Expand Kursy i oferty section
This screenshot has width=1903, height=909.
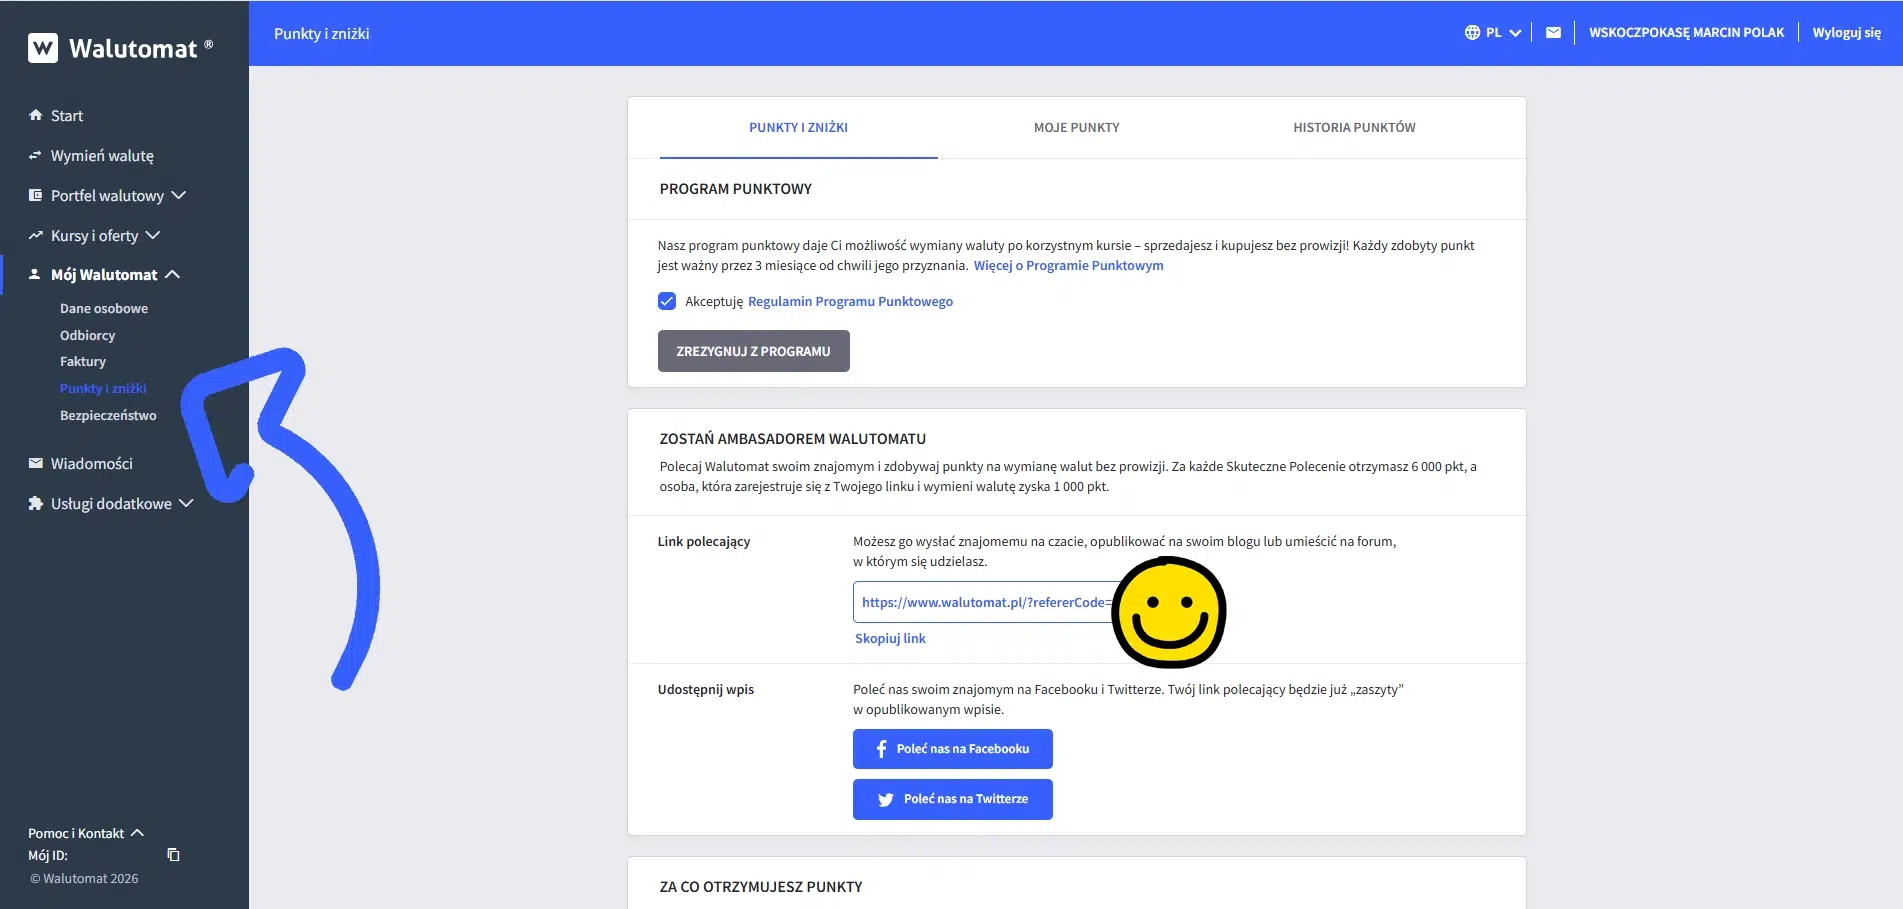coord(153,236)
